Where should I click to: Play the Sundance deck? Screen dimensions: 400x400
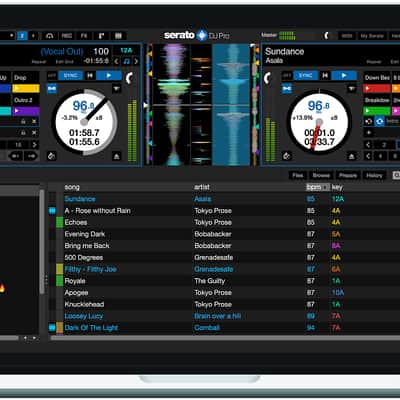point(344,76)
